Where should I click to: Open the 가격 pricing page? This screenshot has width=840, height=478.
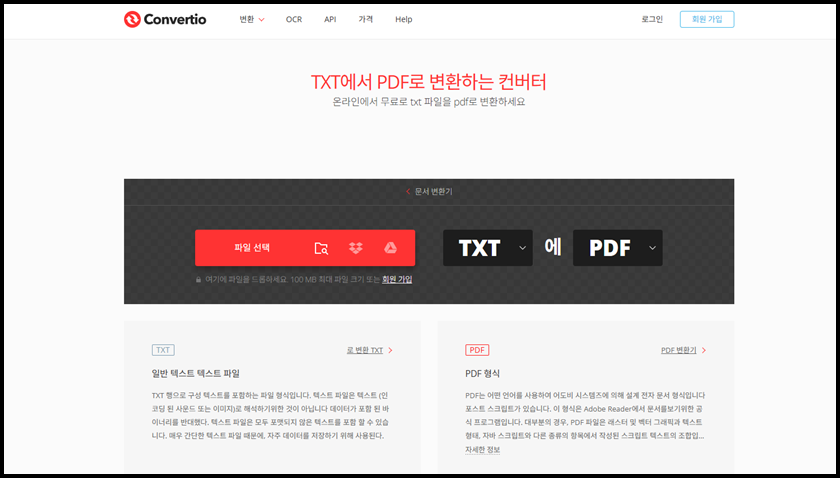(365, 19)
